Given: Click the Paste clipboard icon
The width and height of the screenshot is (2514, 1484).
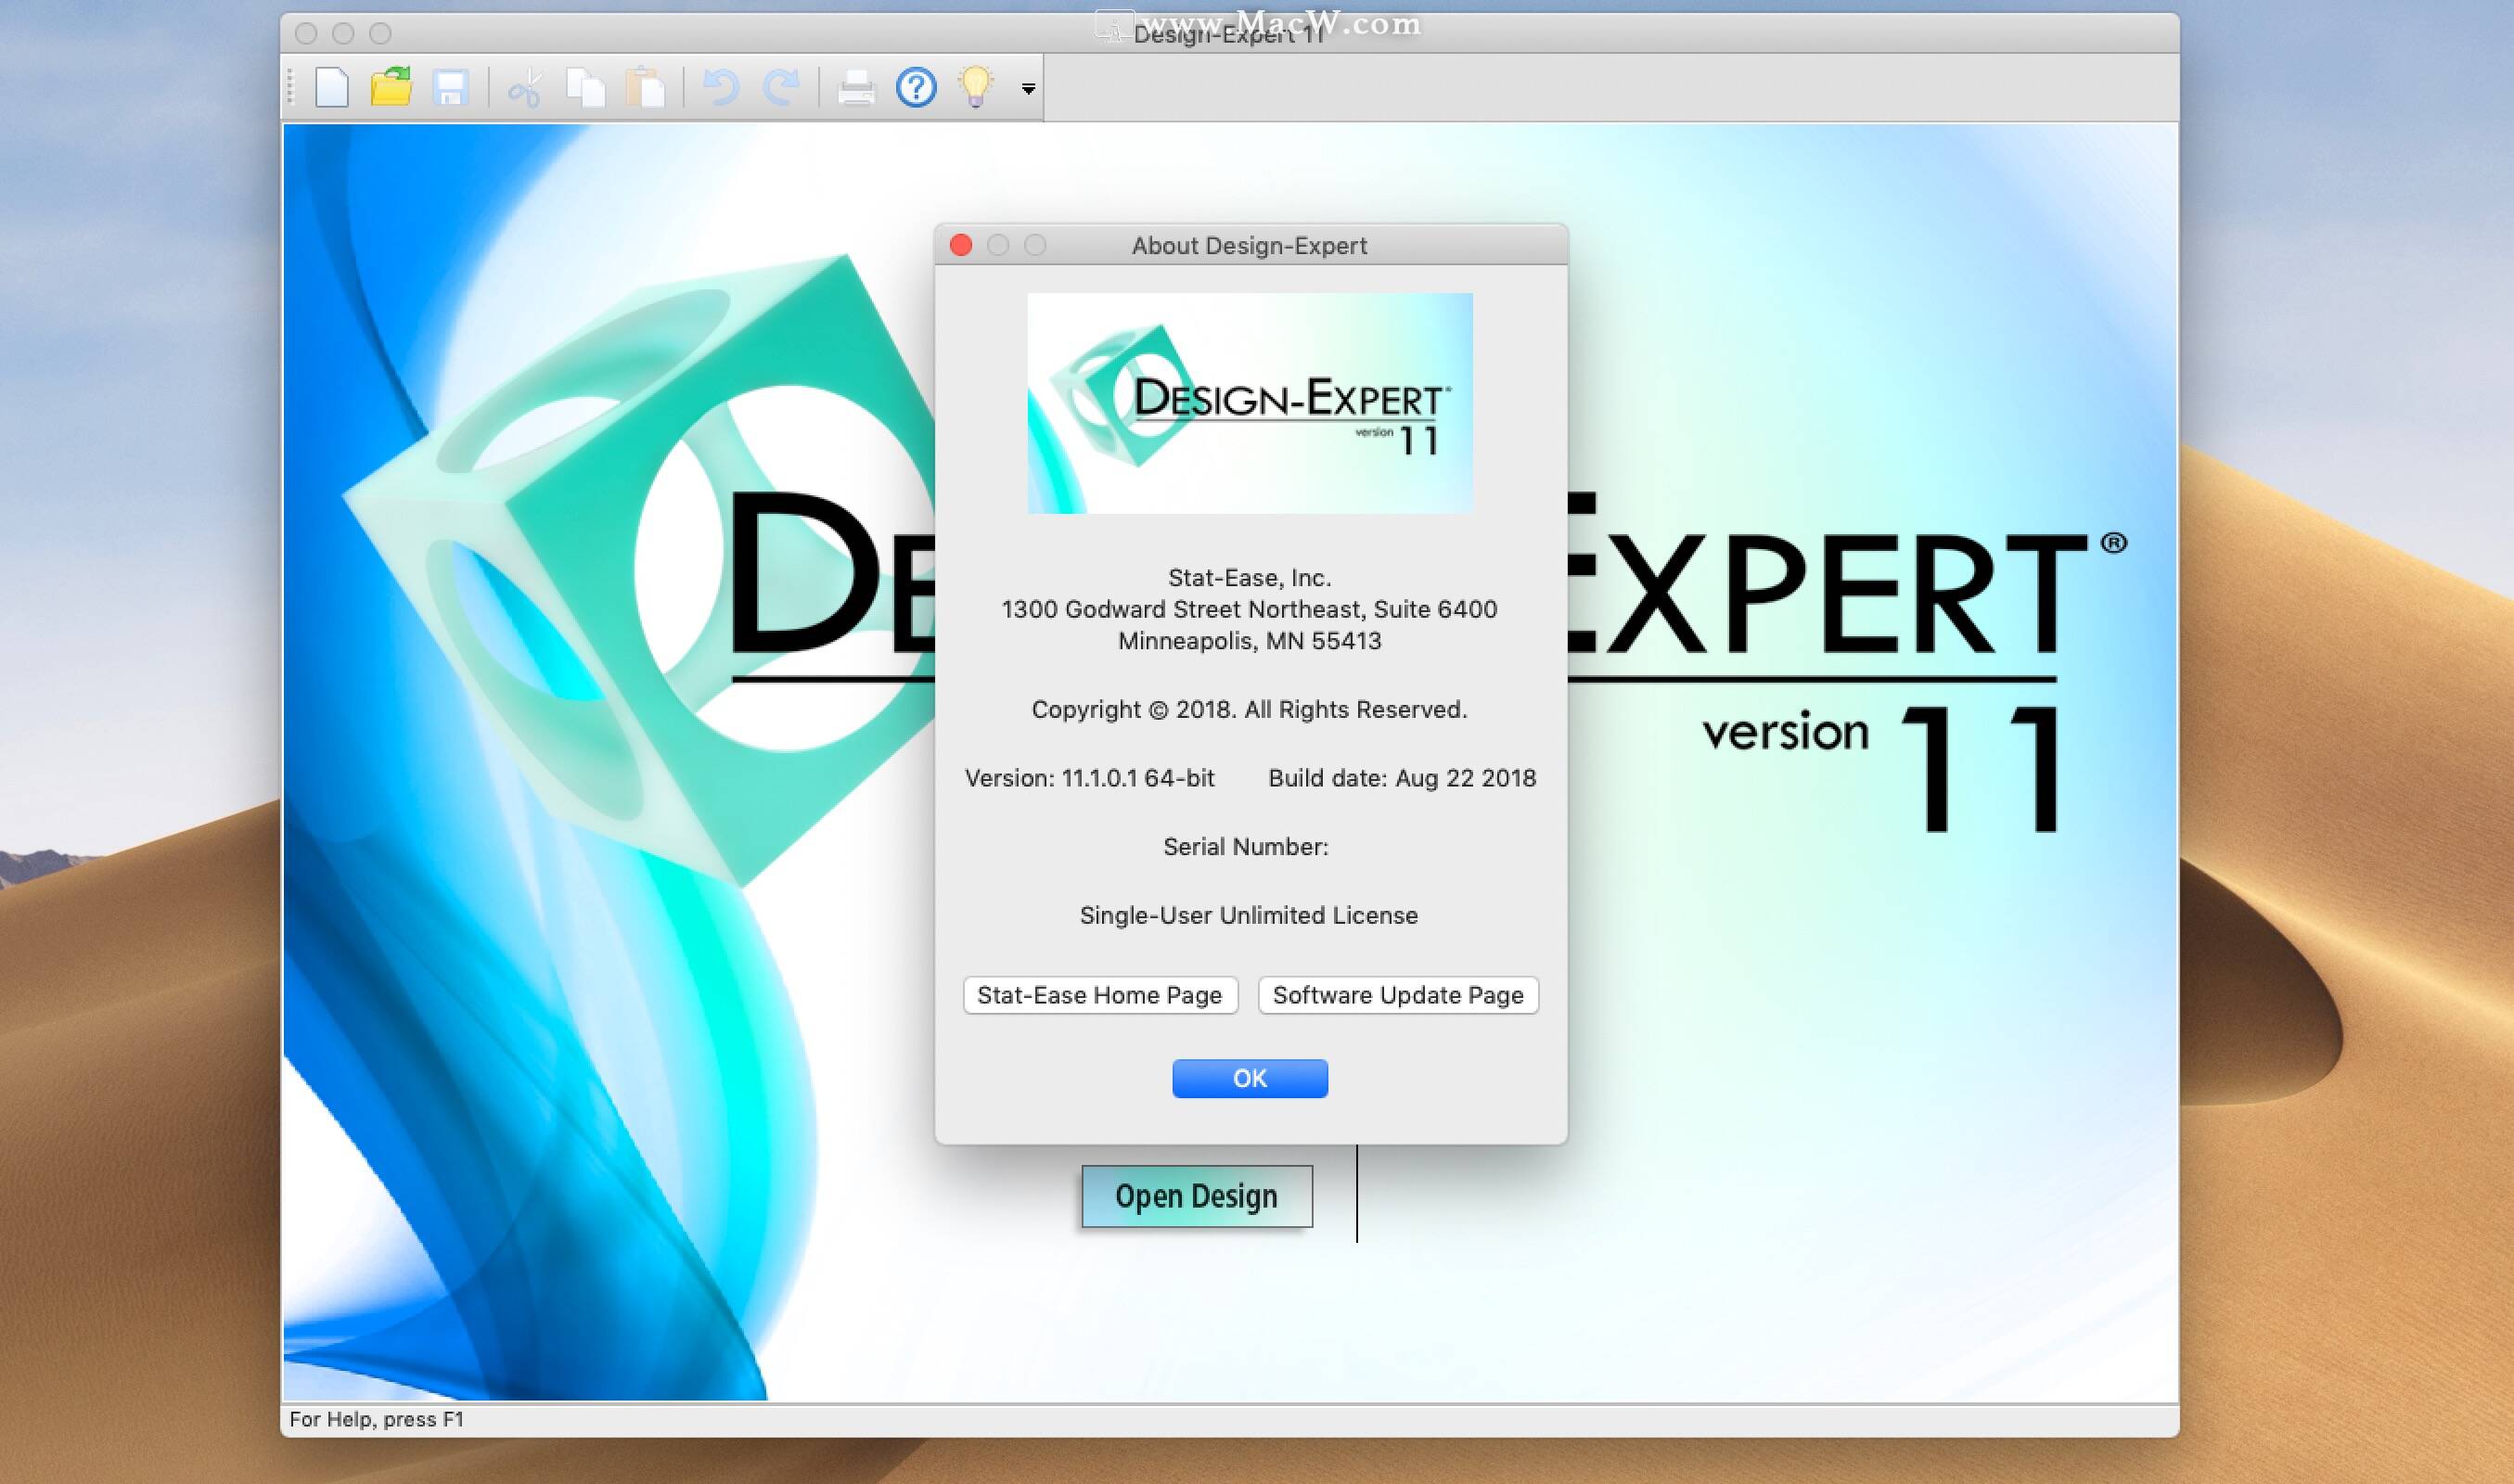Looking at the screenshot, I should click(x=646, y=88).
